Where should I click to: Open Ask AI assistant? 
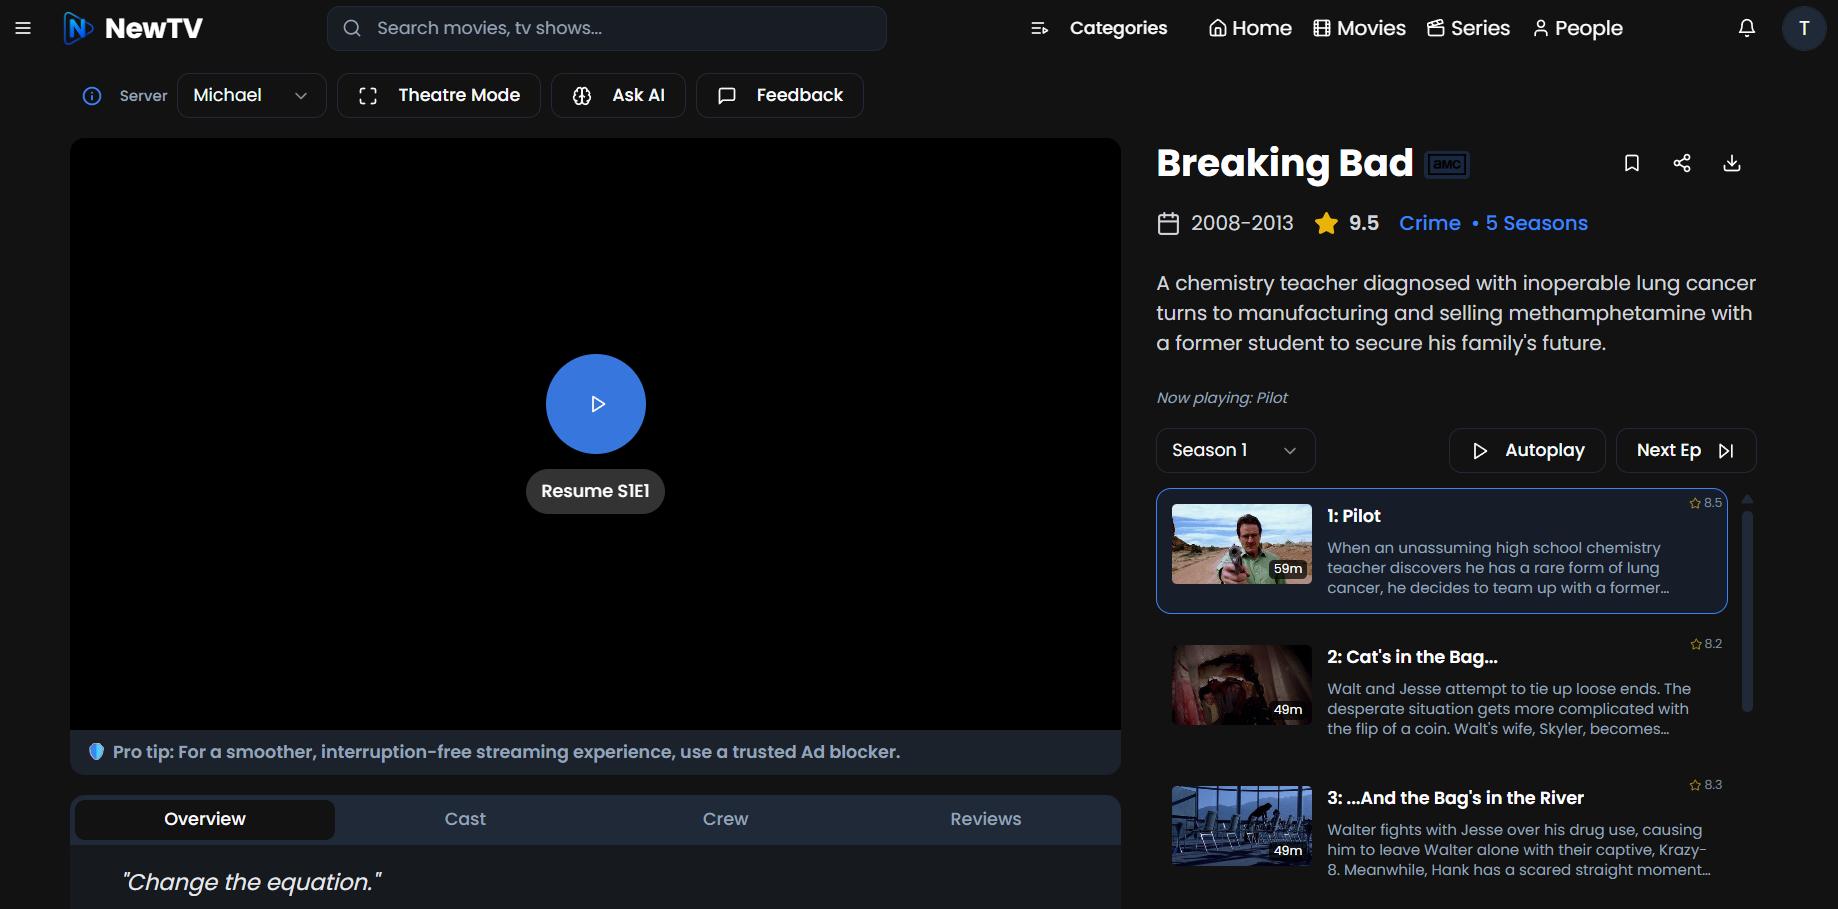coord(618,95)
